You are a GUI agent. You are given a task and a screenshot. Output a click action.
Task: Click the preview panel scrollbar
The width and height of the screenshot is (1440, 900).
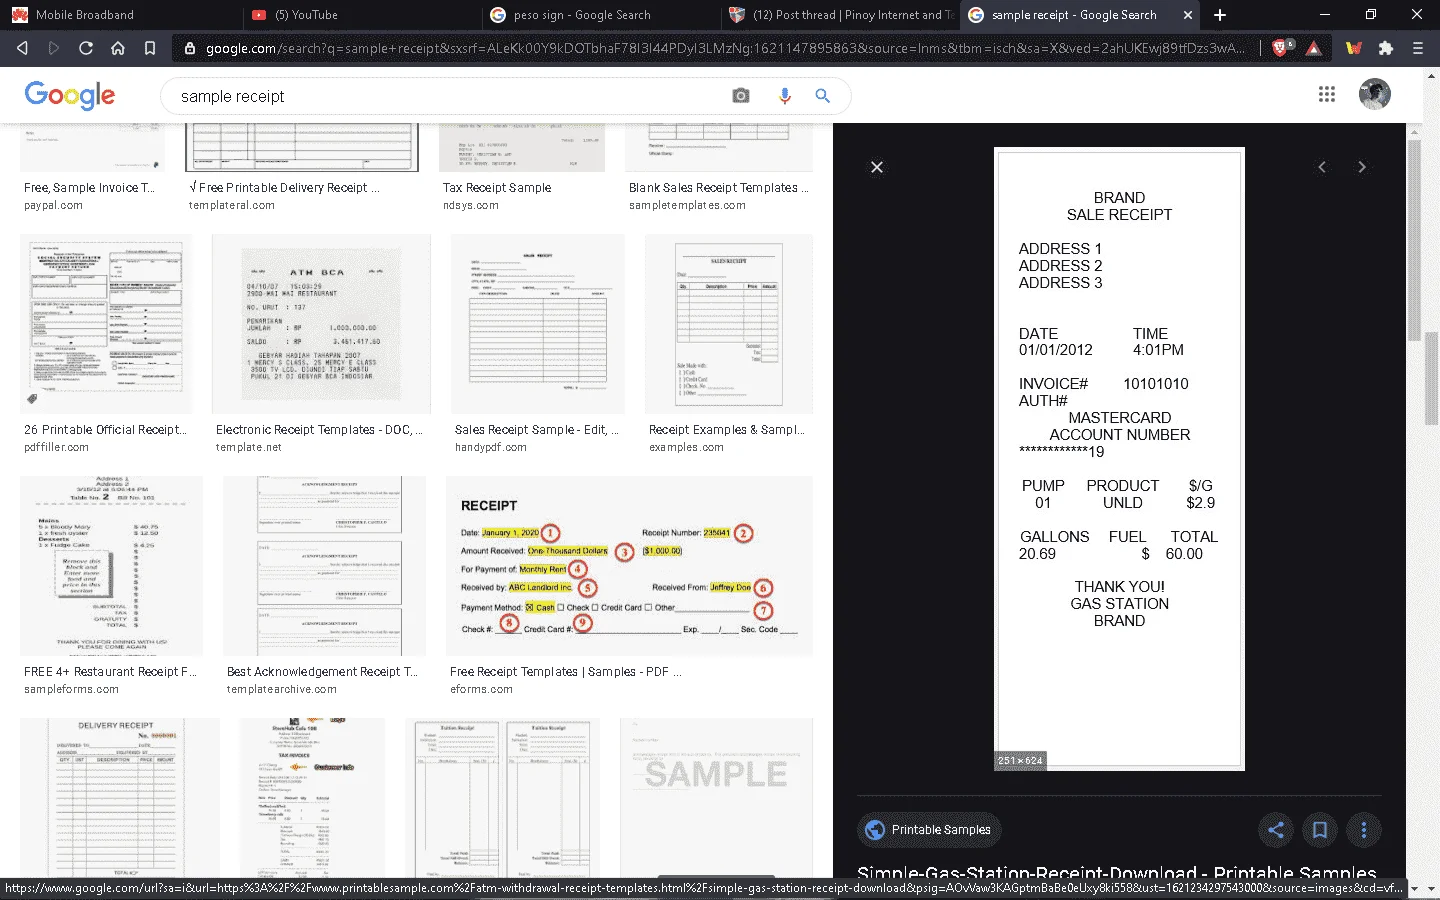1414,240
